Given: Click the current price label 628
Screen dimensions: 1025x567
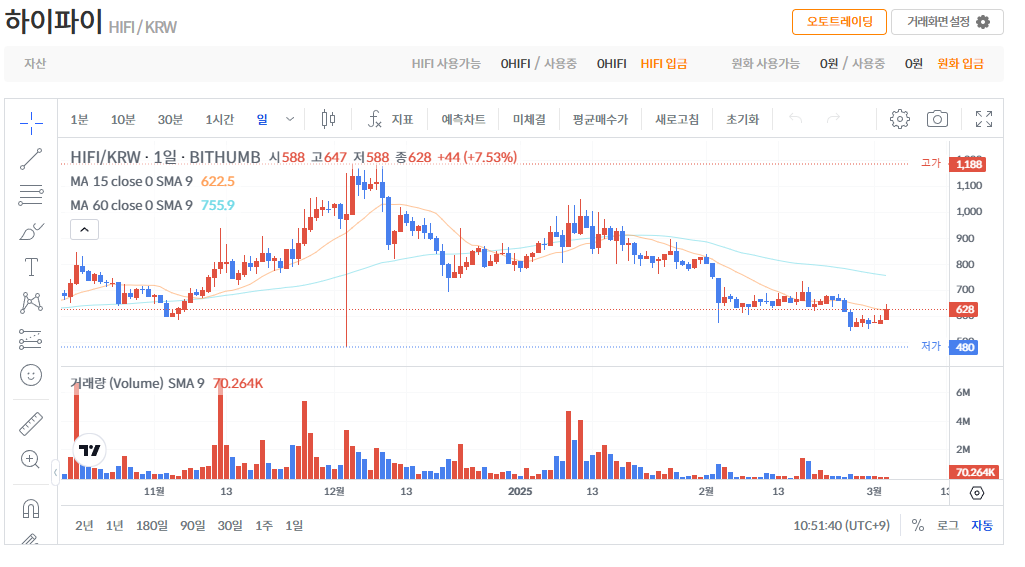Looking at the screenshot, I should [965, 309].
